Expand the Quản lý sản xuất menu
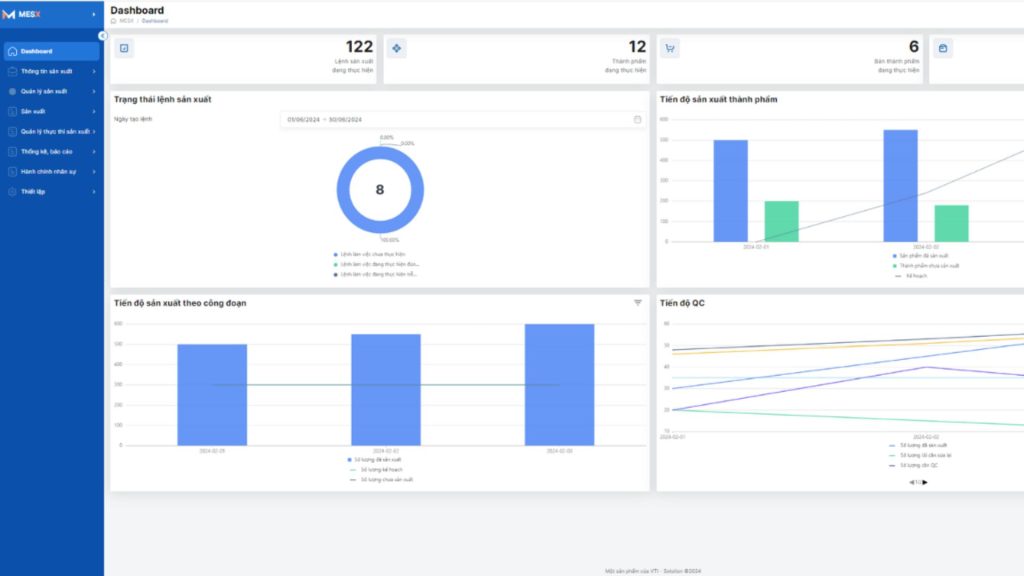This screenshot has width=1024, height=576. [52, 91]
